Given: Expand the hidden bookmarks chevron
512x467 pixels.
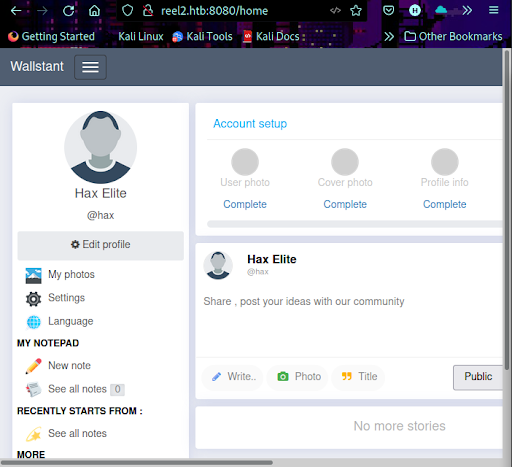Looking at the screenshot, I should tap(389, 36).
